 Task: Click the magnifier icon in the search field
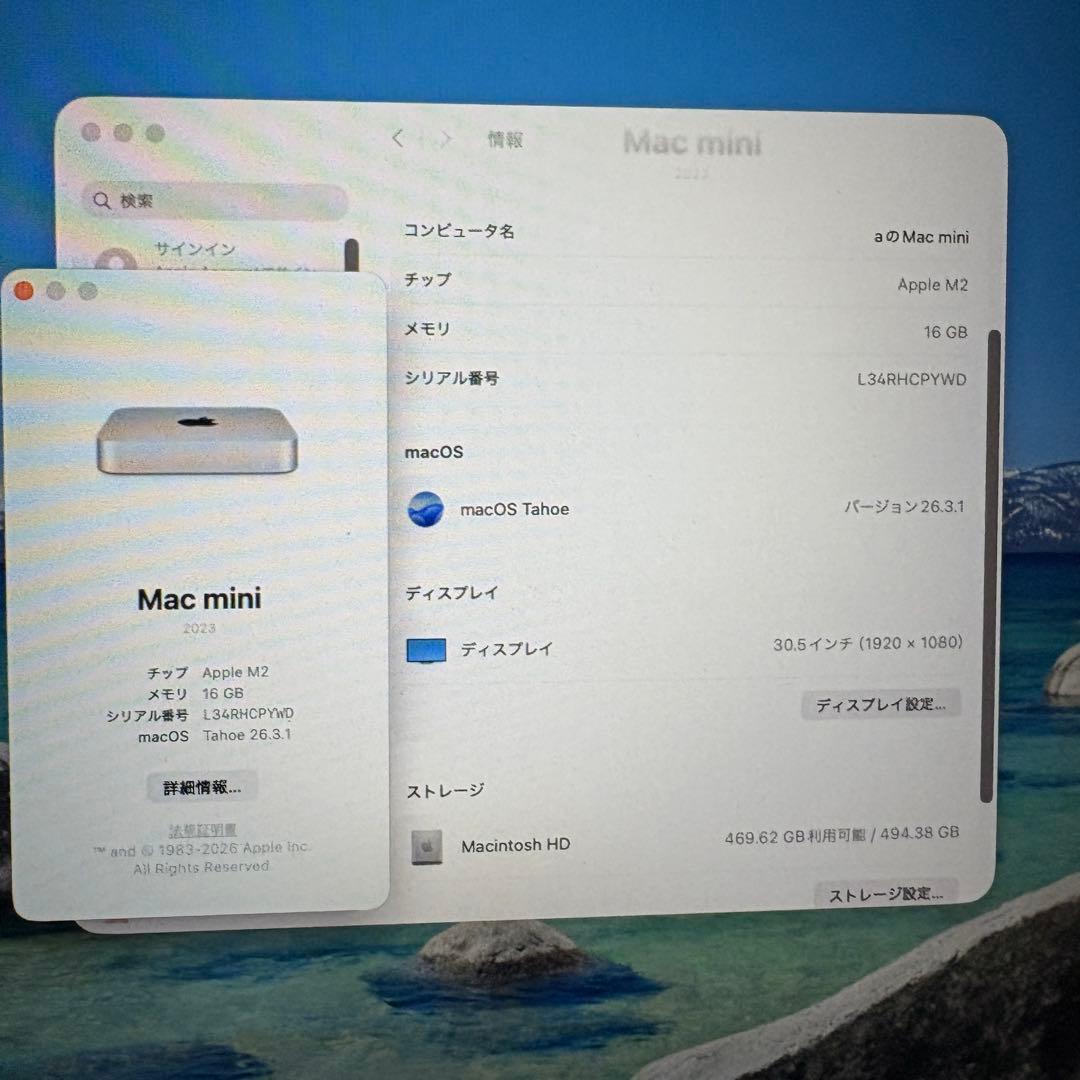[102, 200]
